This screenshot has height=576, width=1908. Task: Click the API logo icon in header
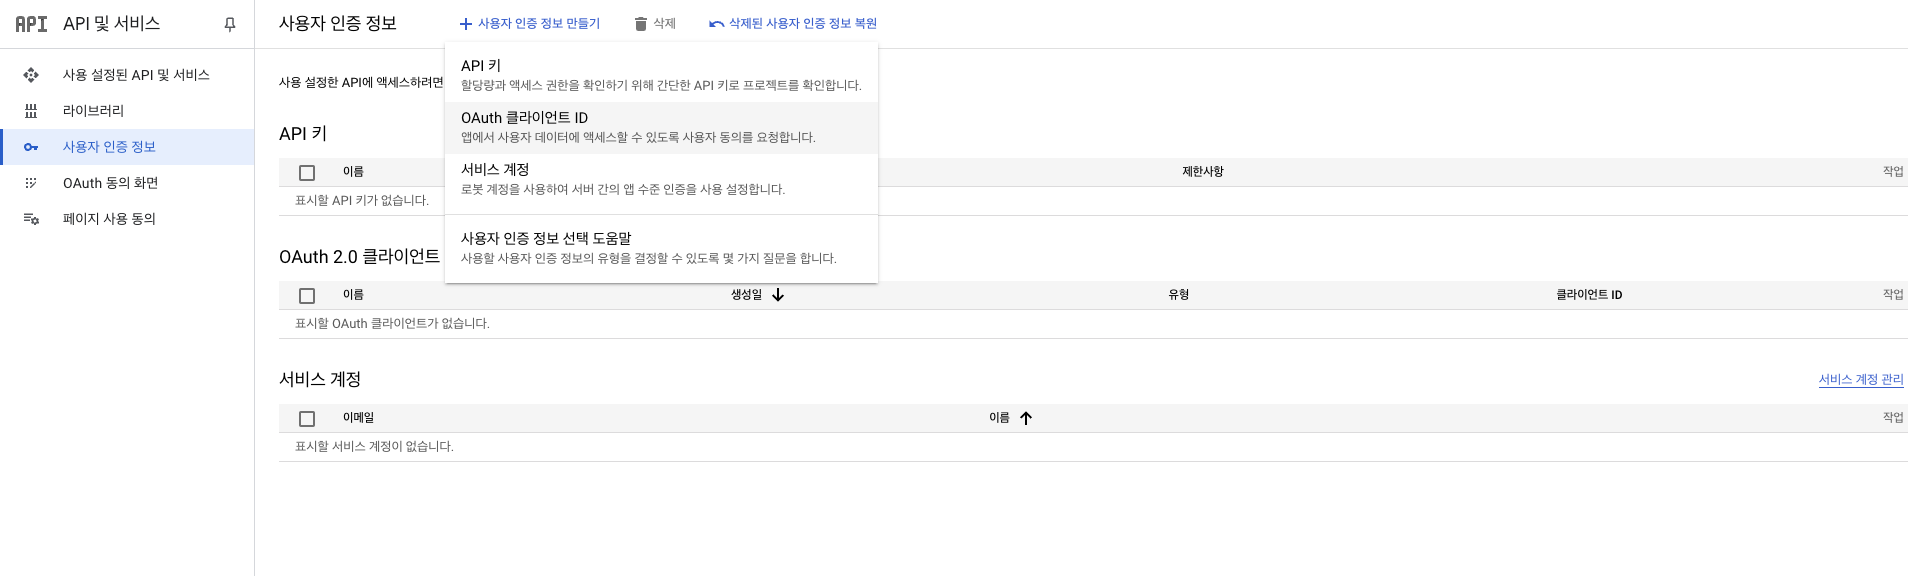31,24
